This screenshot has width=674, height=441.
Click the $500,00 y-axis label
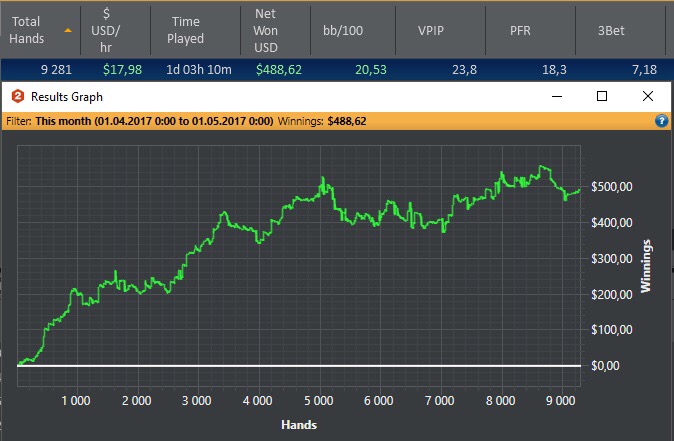point(612,187)
